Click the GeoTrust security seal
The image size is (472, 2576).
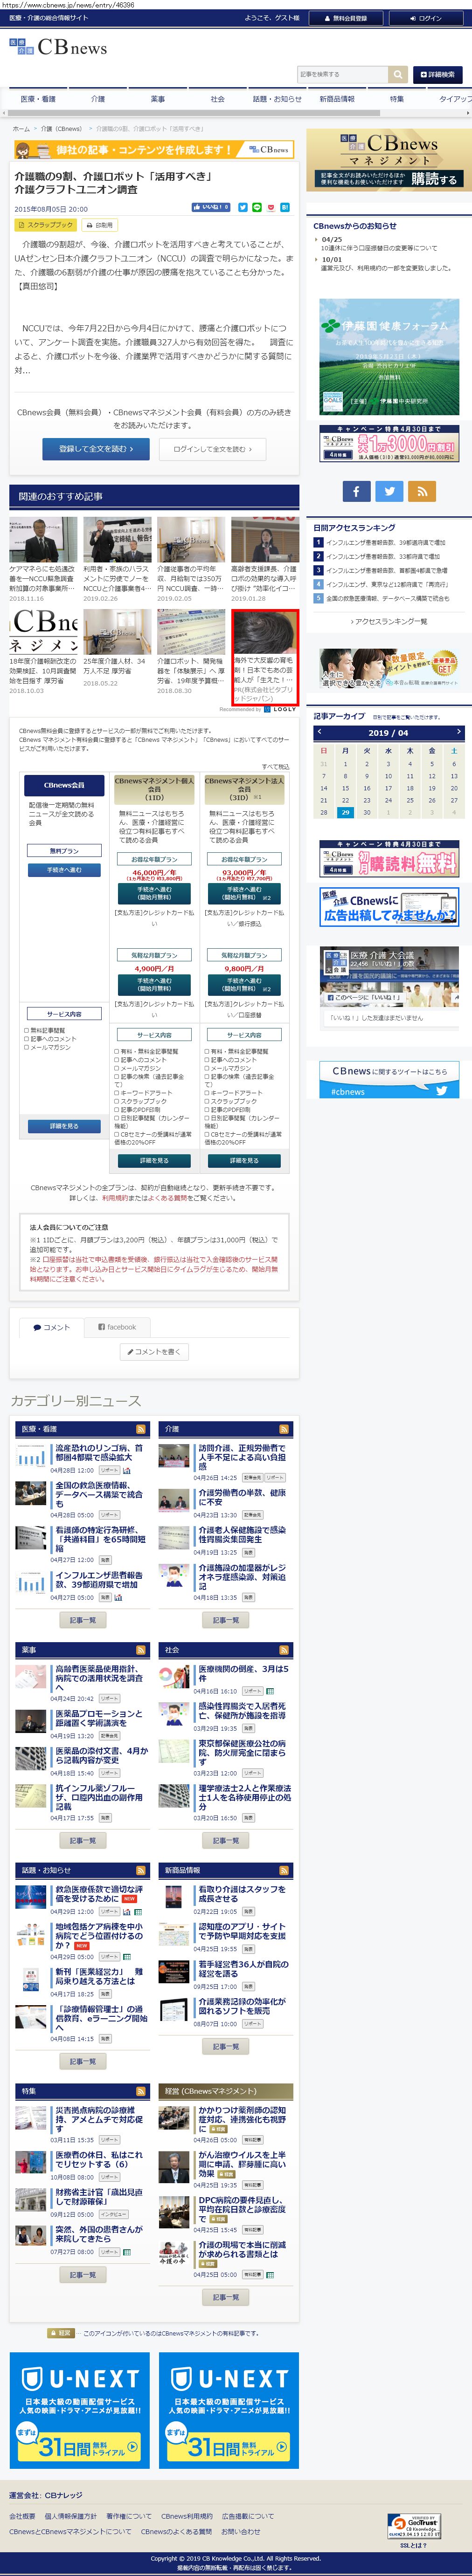(x=413, y=2526)
